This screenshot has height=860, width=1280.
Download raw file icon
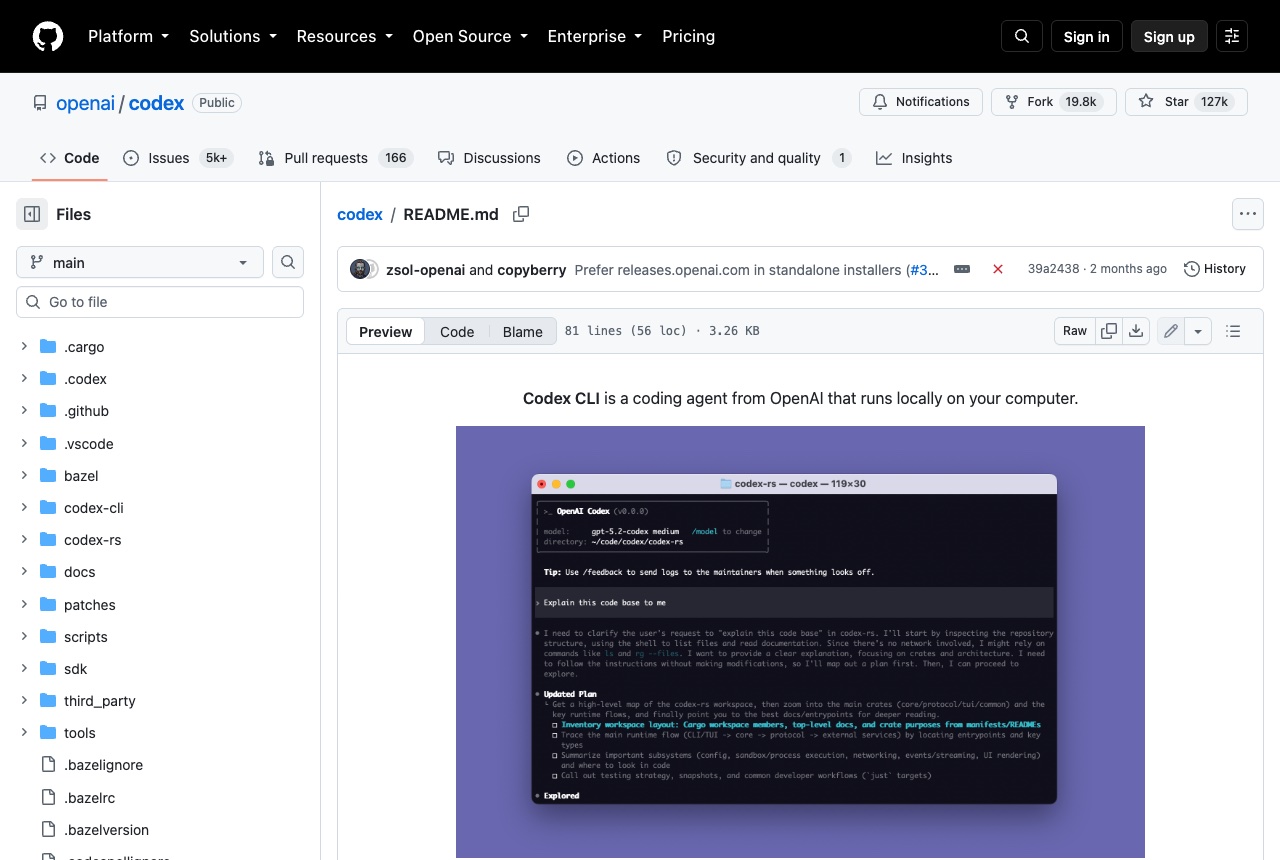coord(1136,331)
